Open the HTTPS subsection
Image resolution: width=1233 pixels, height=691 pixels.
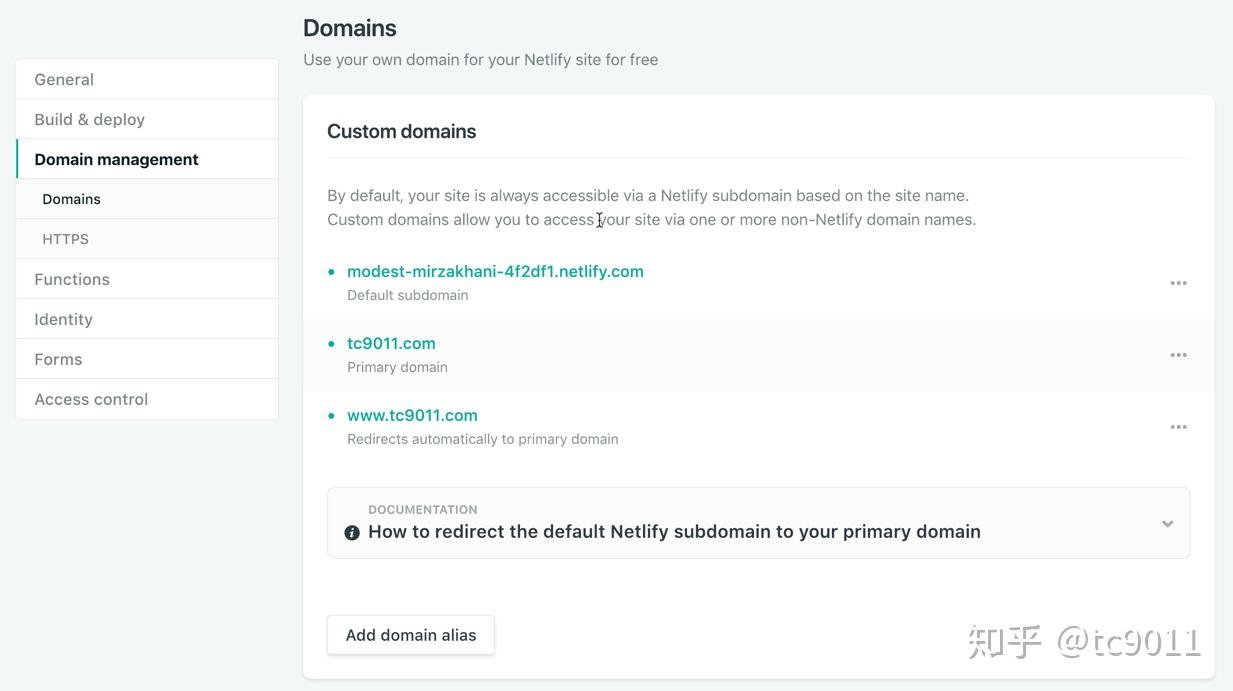pos(65,239)
